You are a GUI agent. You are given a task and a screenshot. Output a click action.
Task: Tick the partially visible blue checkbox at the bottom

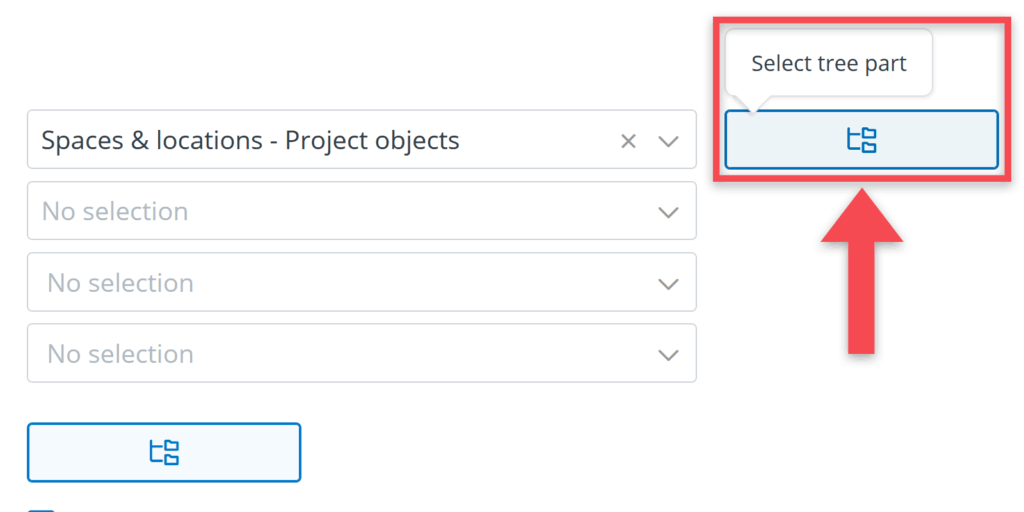click(x=41, y=510)
